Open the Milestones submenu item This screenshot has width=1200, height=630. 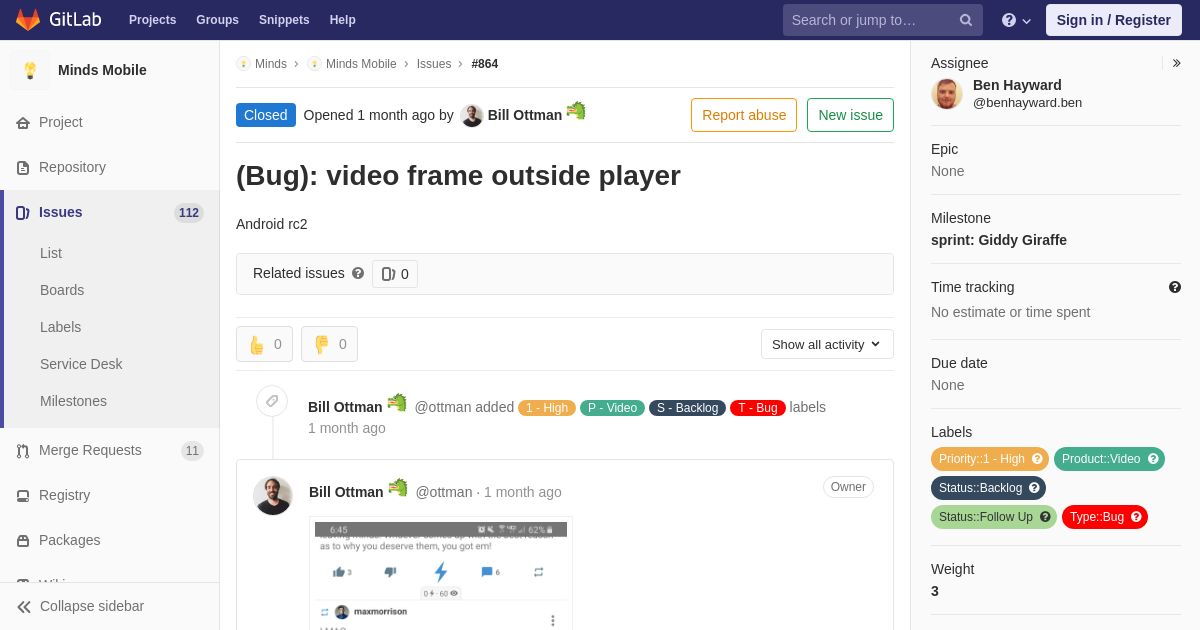pos(73,401)
